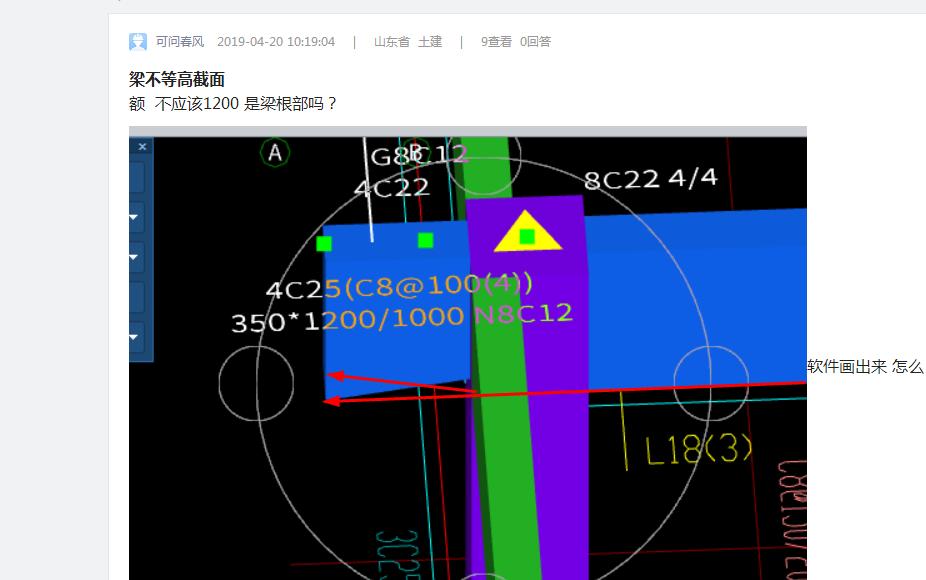Viewport: 926px width, 580px height.
Task: Click the beam label L18(3)
Action: [699, 451]
